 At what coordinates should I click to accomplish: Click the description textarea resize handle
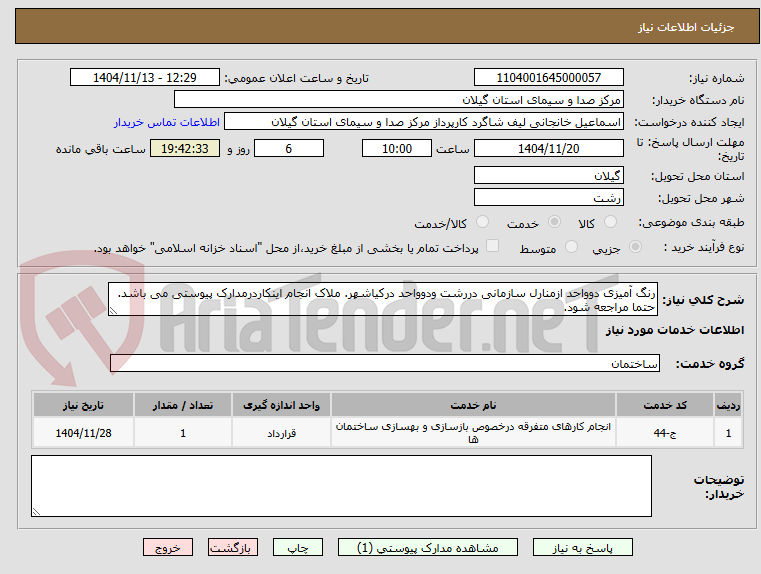[x=113, y=311]
